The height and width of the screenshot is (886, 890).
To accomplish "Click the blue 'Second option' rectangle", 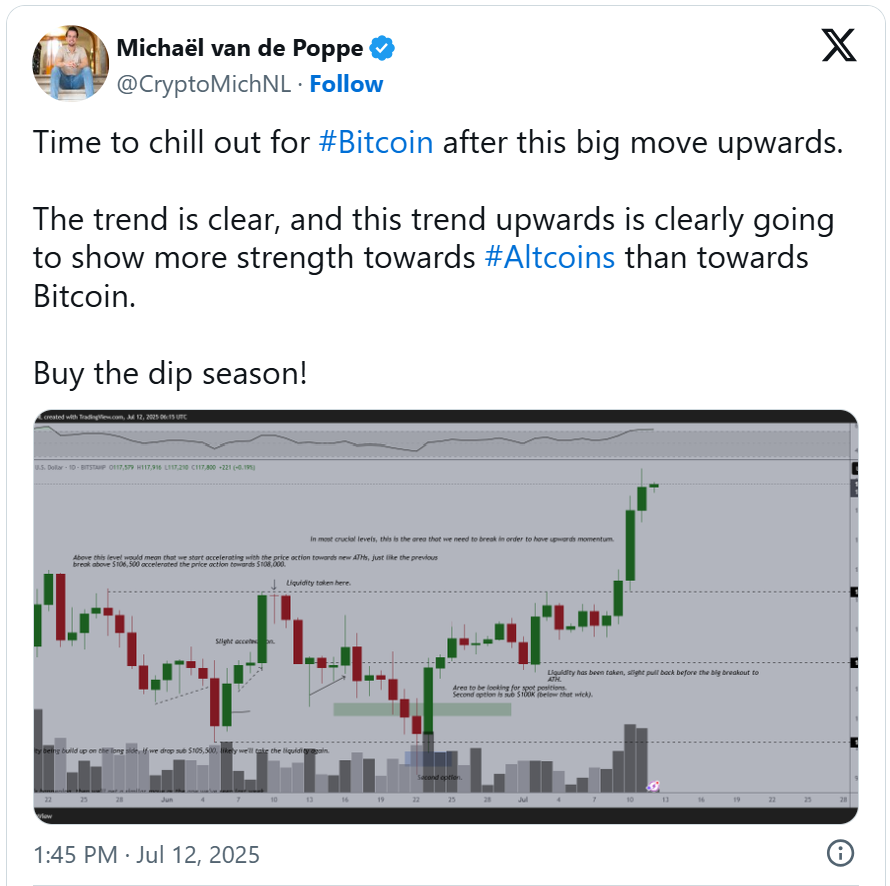I will point(428,758).
